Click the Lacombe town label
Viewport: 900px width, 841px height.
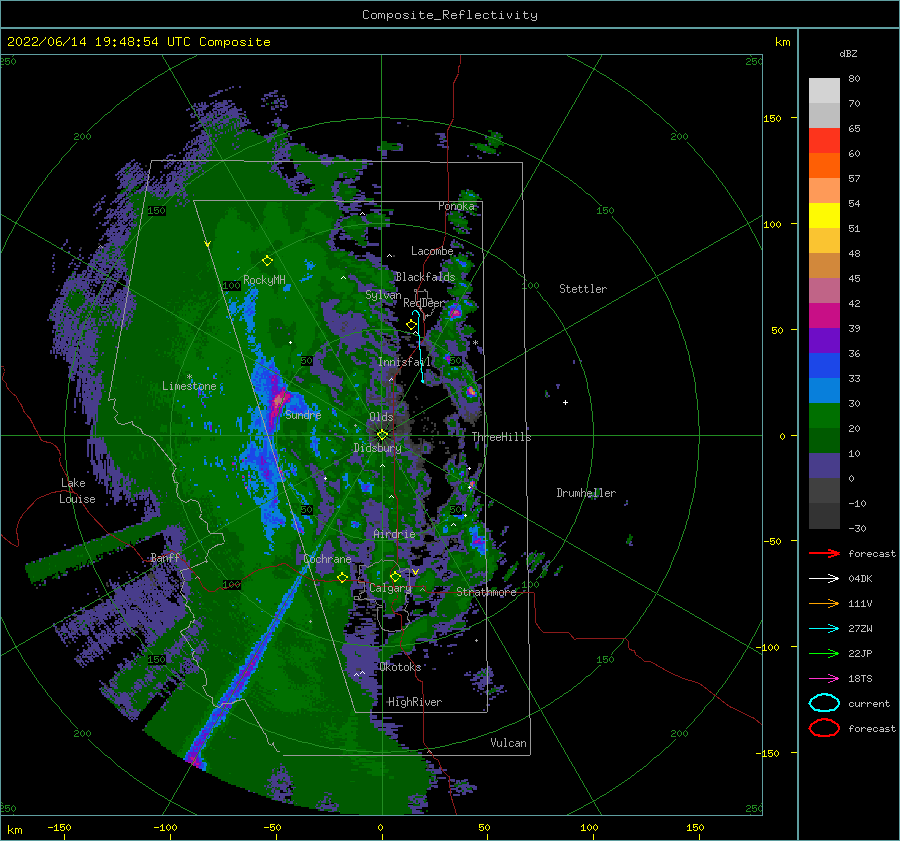pyautogui.click(x=432, y=251)
